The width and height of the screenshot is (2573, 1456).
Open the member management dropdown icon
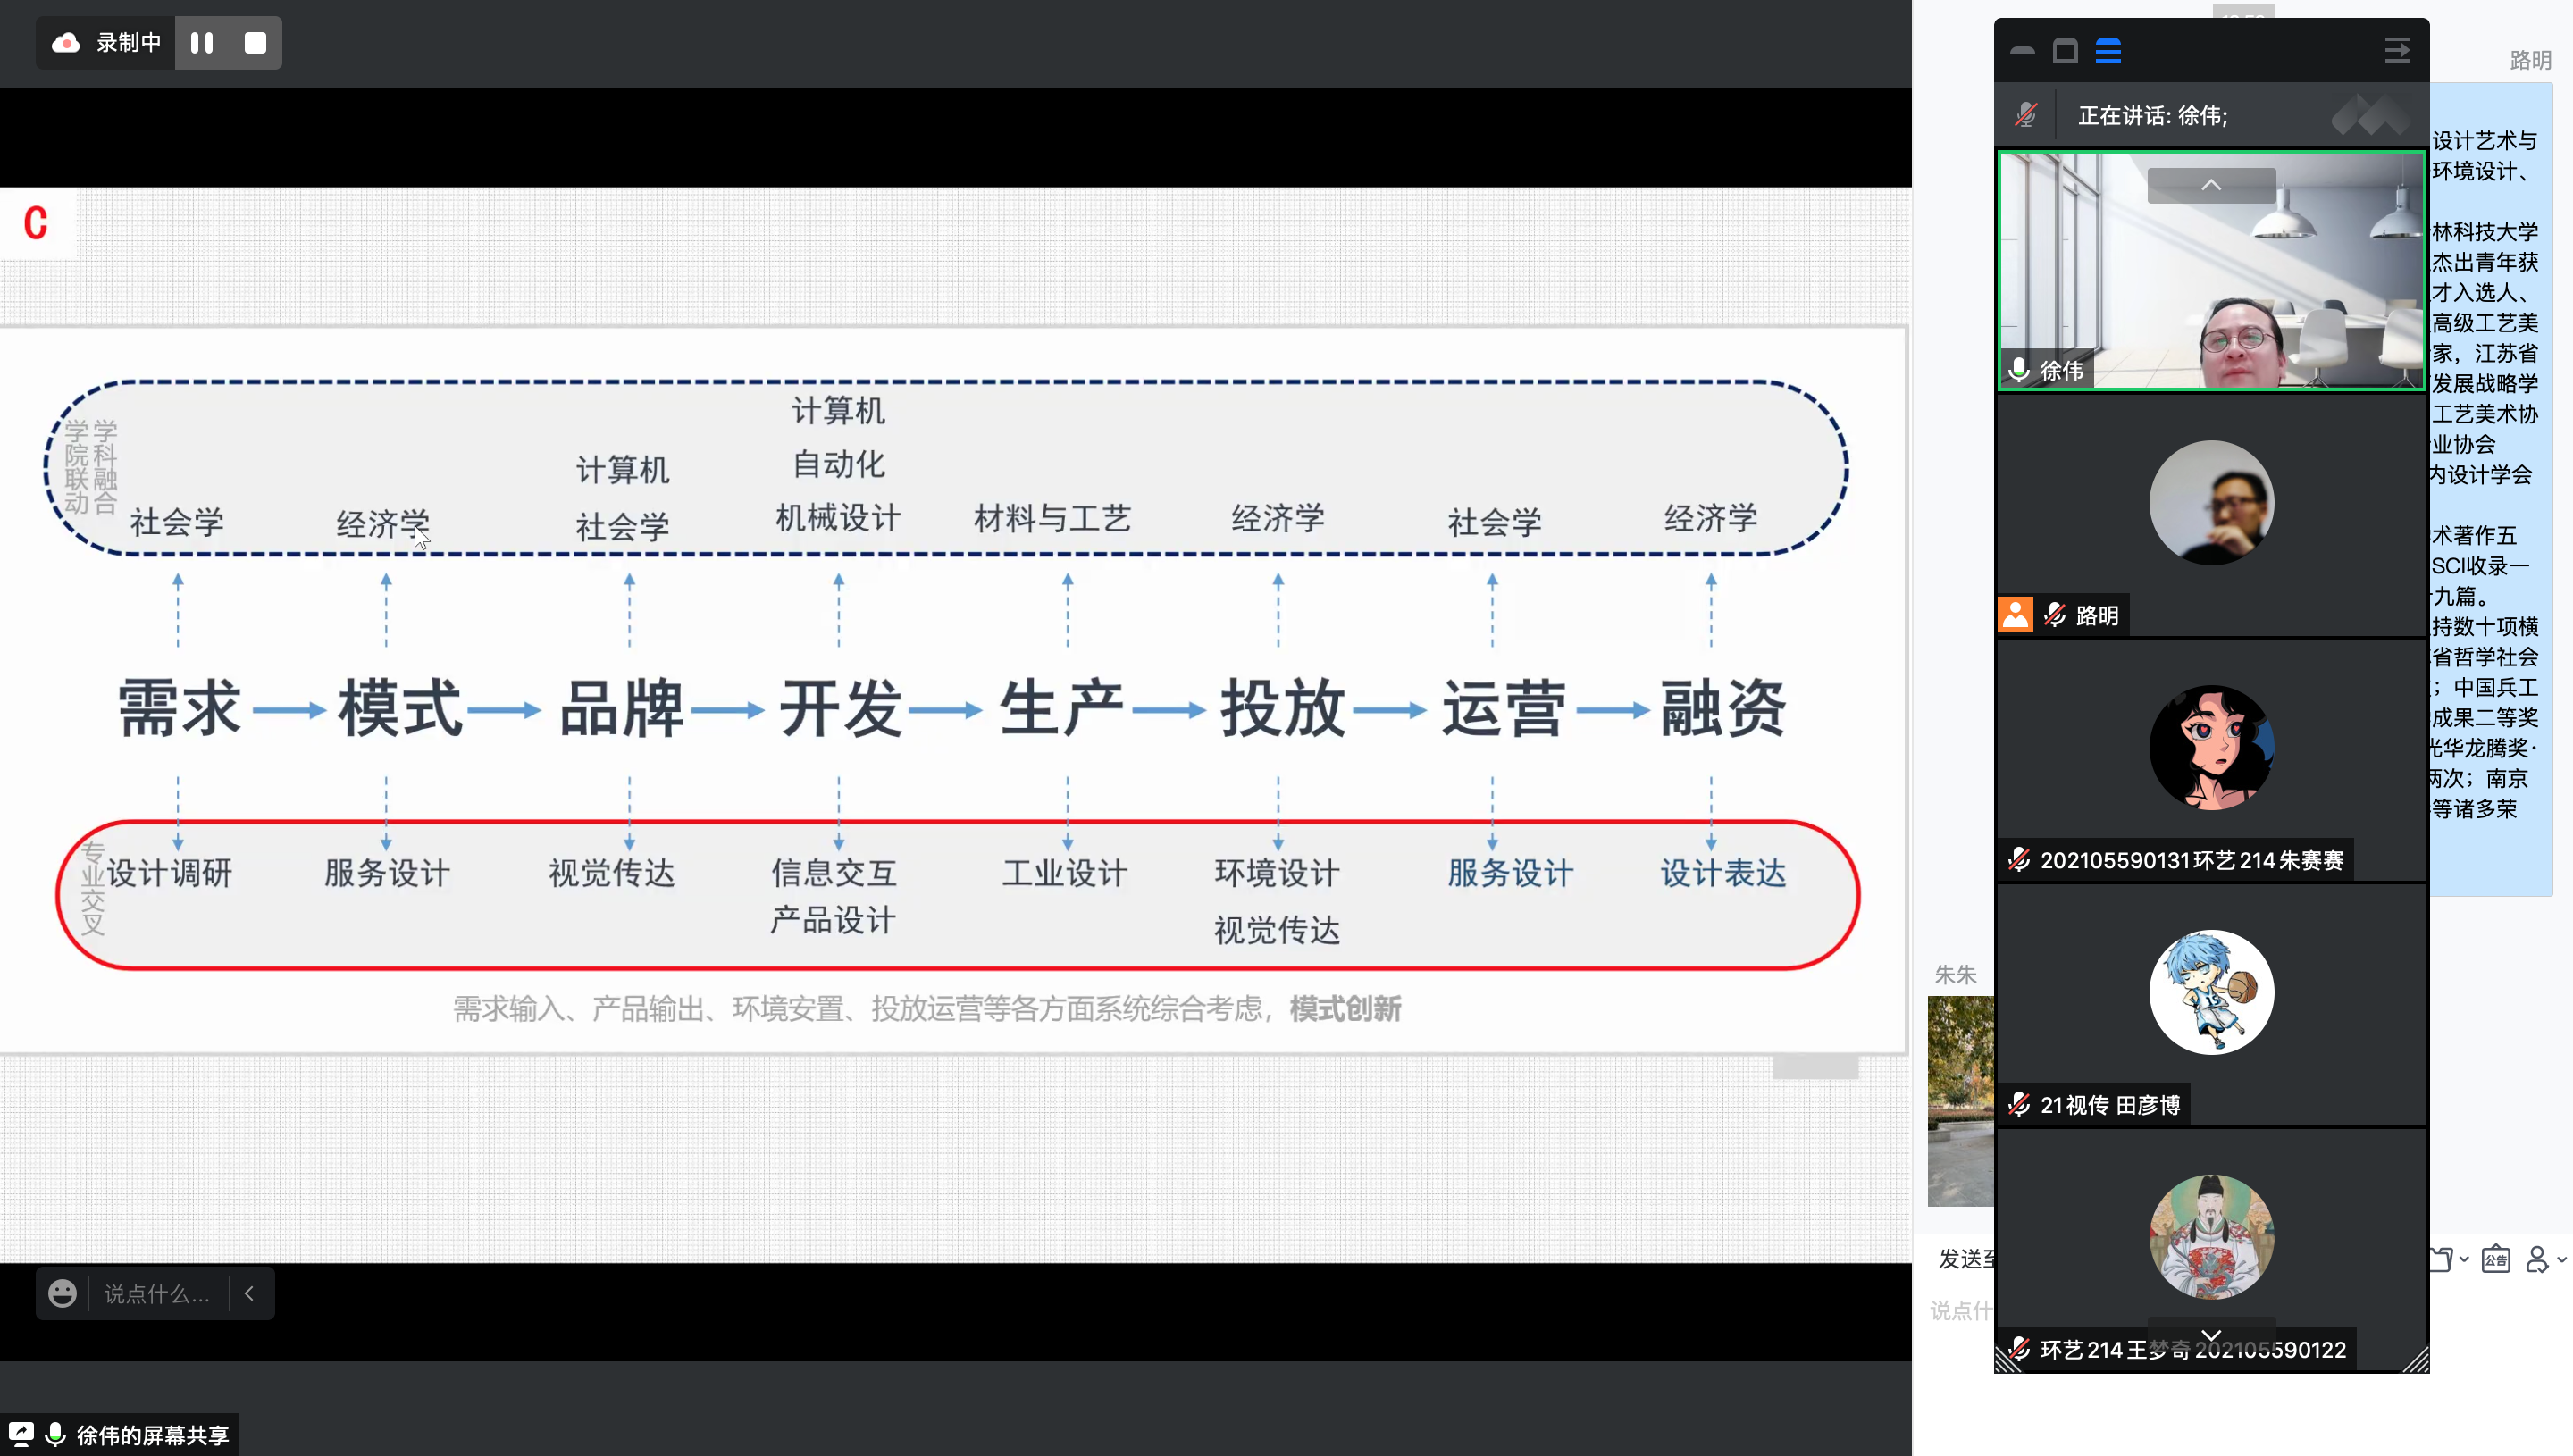[2544, 1259]
